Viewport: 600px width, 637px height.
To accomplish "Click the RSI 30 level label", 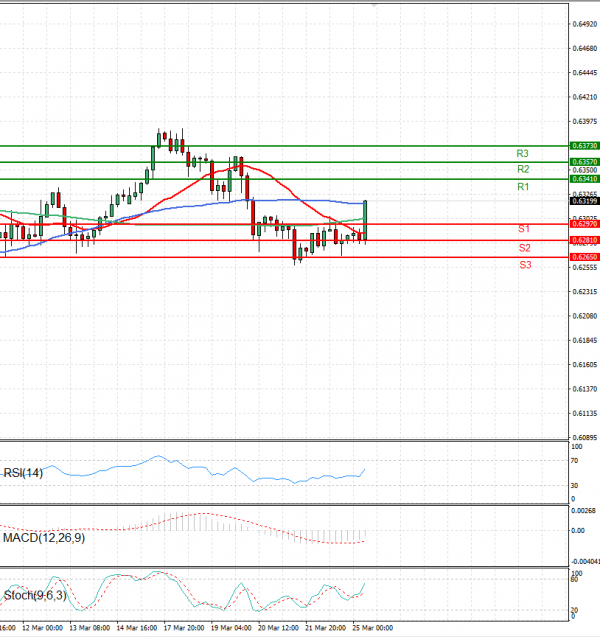I will pyautogui.click(x=574, y=485).
